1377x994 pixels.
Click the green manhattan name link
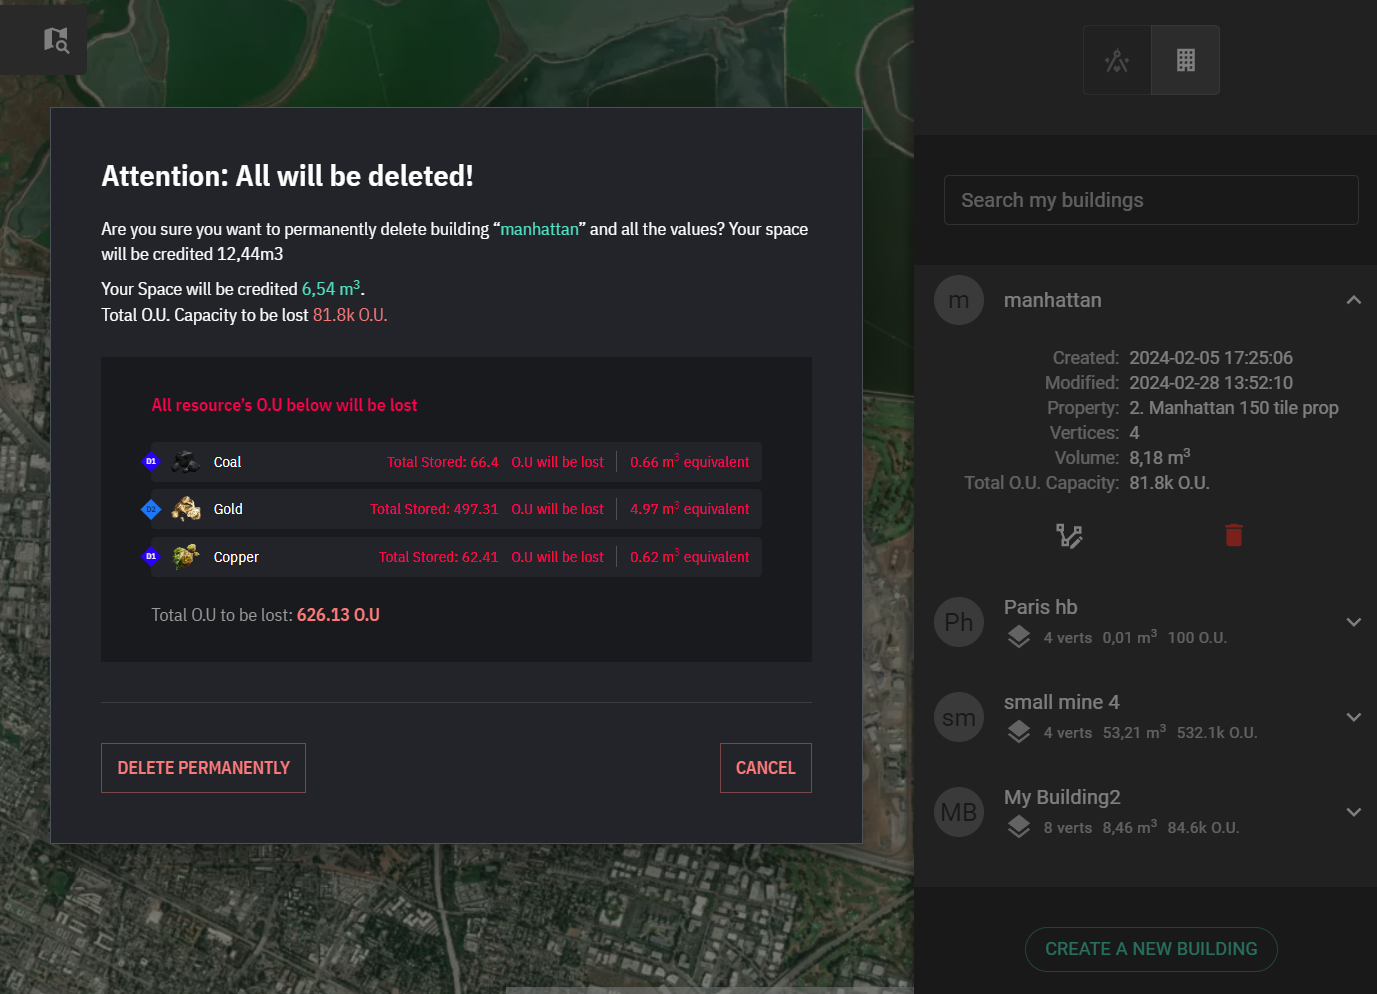[x=539, y=229]
